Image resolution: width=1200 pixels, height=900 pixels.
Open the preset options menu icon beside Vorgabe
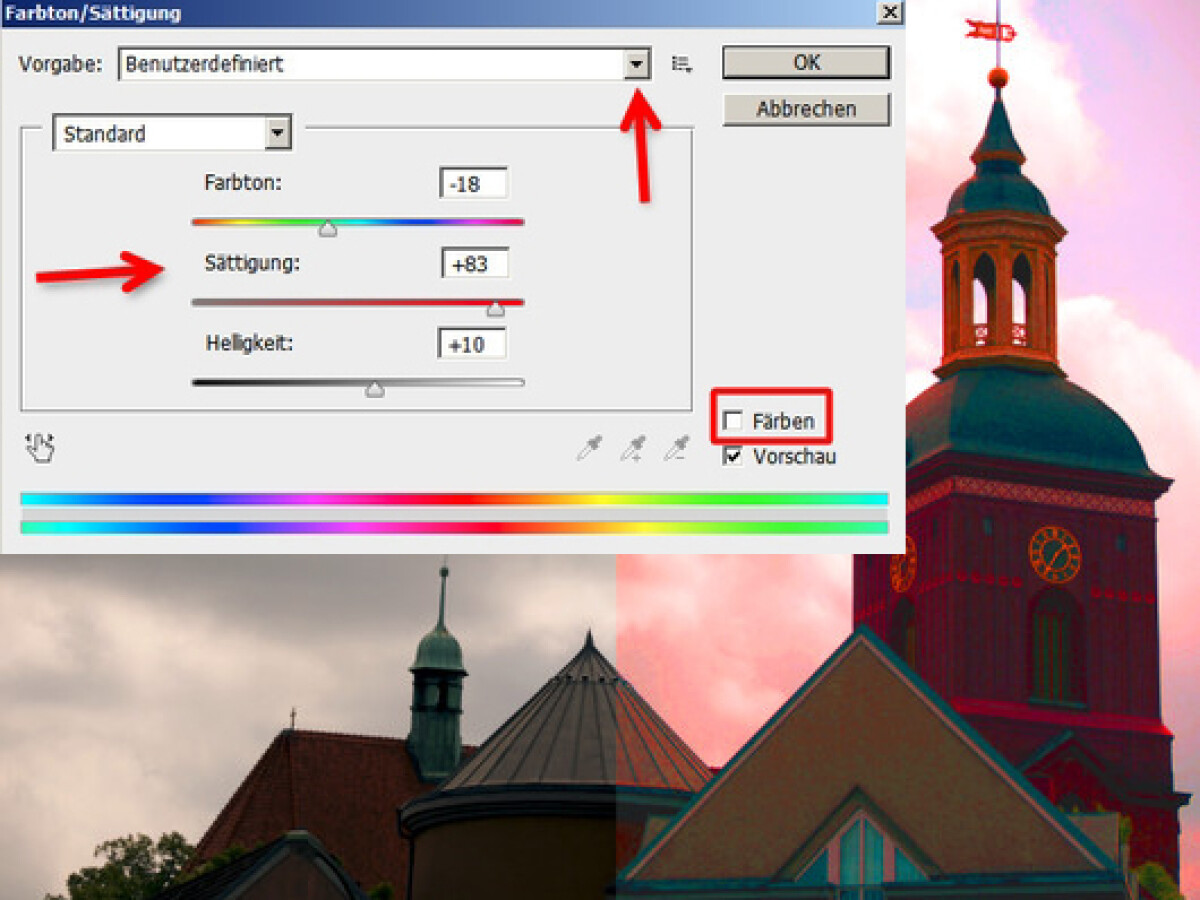click(682, 65)
